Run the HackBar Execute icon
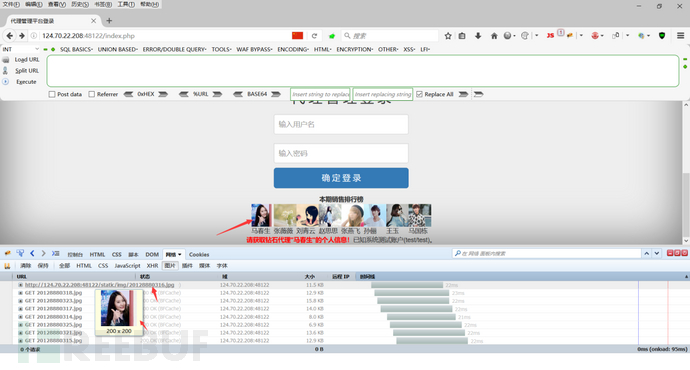Screen dimensions: 690x370 pos(6,81)
